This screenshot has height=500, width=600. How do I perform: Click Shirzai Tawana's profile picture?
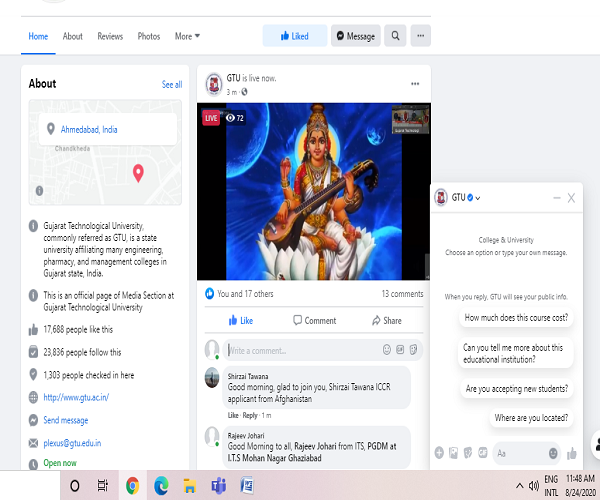[212, 377]
